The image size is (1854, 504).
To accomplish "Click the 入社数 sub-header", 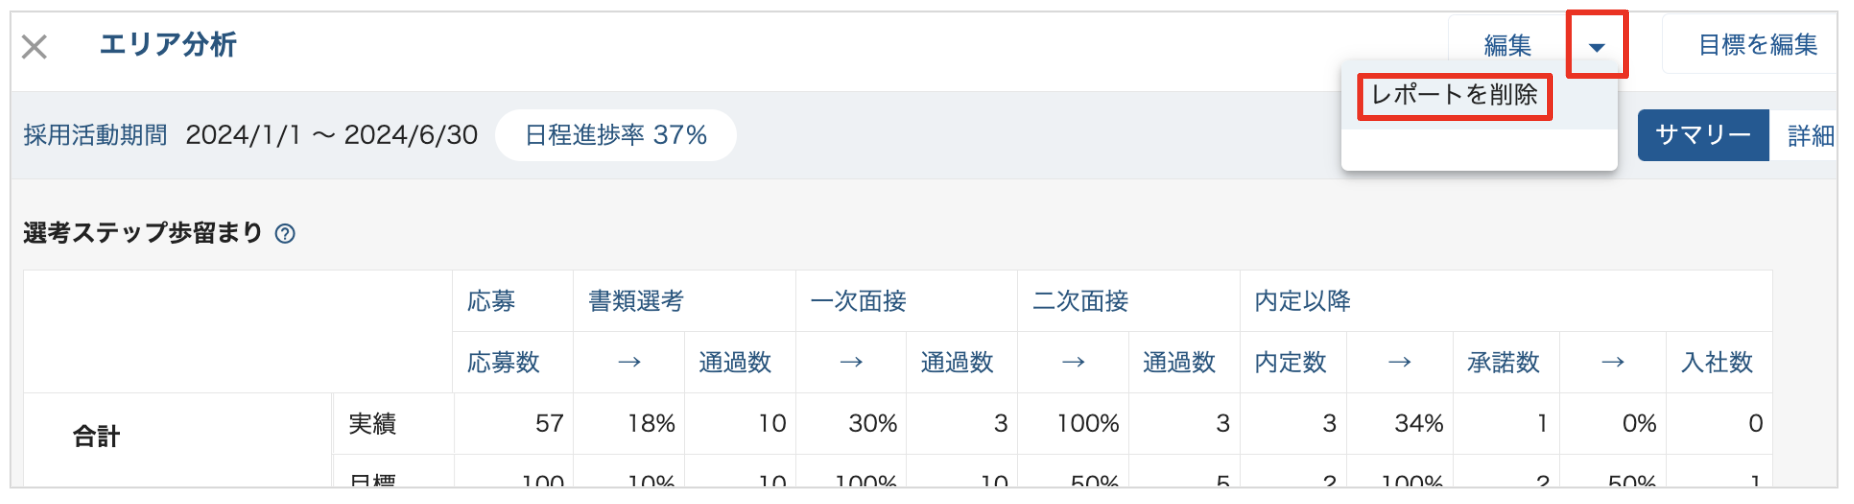I will pyautogui.click(x=1717, y=362).
